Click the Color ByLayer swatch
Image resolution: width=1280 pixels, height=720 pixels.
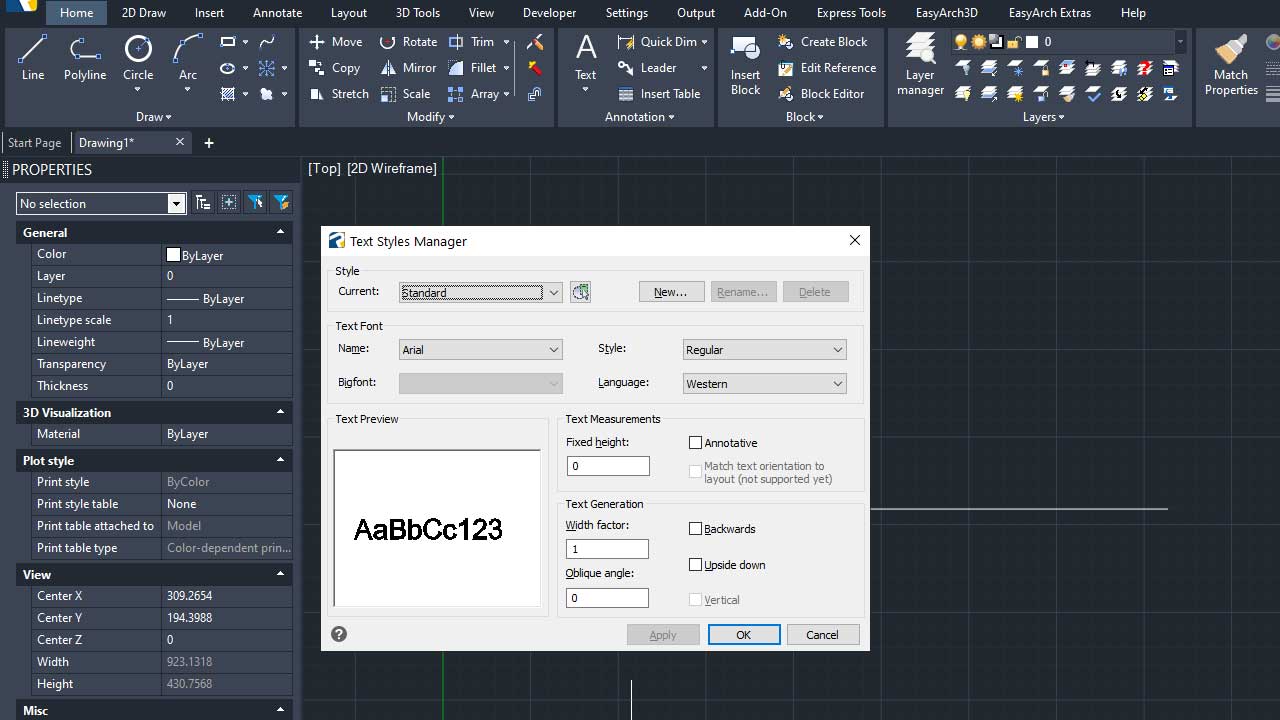coord(174,255)
